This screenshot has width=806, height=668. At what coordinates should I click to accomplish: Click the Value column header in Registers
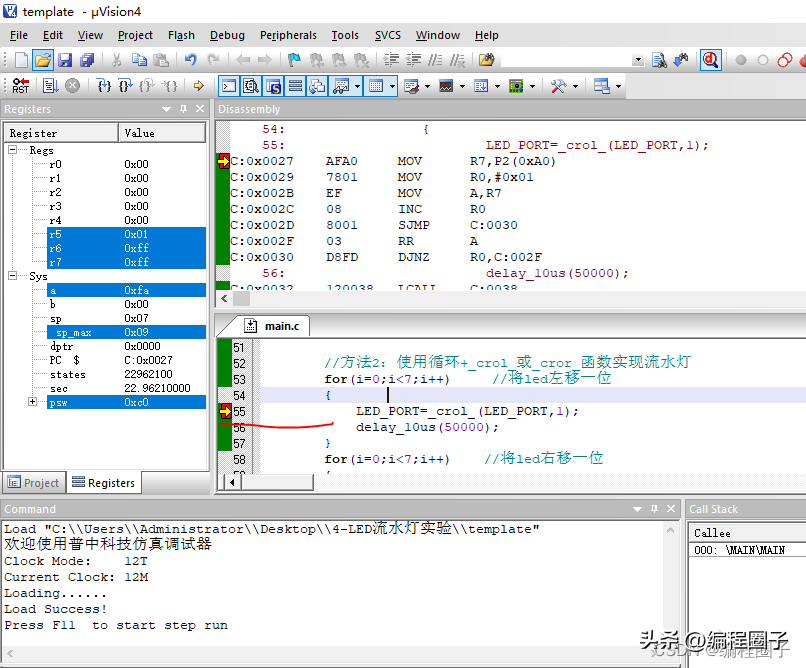pyautogui.click(x=140, y=133)
